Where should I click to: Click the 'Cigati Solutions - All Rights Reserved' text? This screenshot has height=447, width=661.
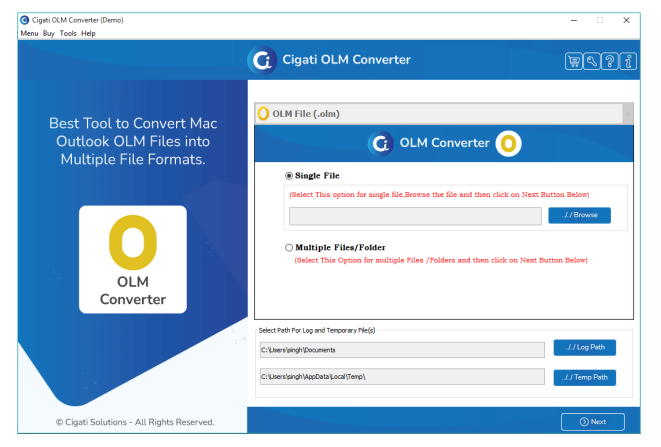click(x=135, y=422)
